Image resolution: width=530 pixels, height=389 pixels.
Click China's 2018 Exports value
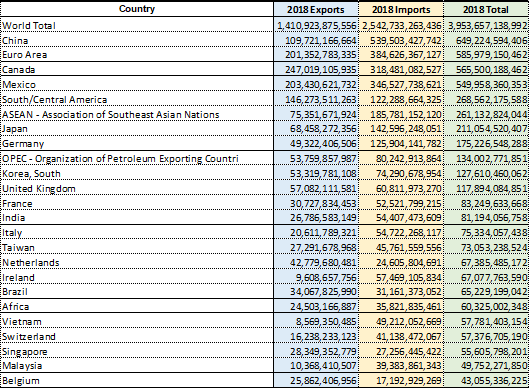coord(316,40)
